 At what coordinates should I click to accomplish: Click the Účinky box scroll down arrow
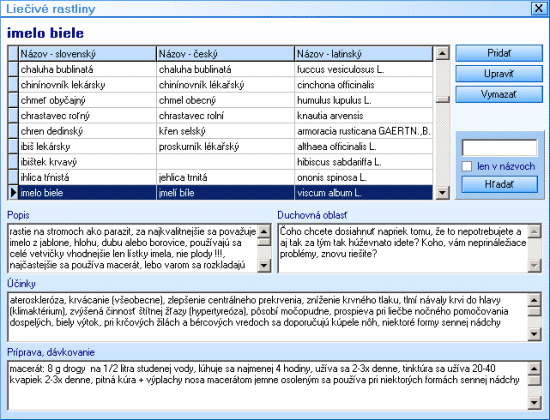[x=534, y=334]
